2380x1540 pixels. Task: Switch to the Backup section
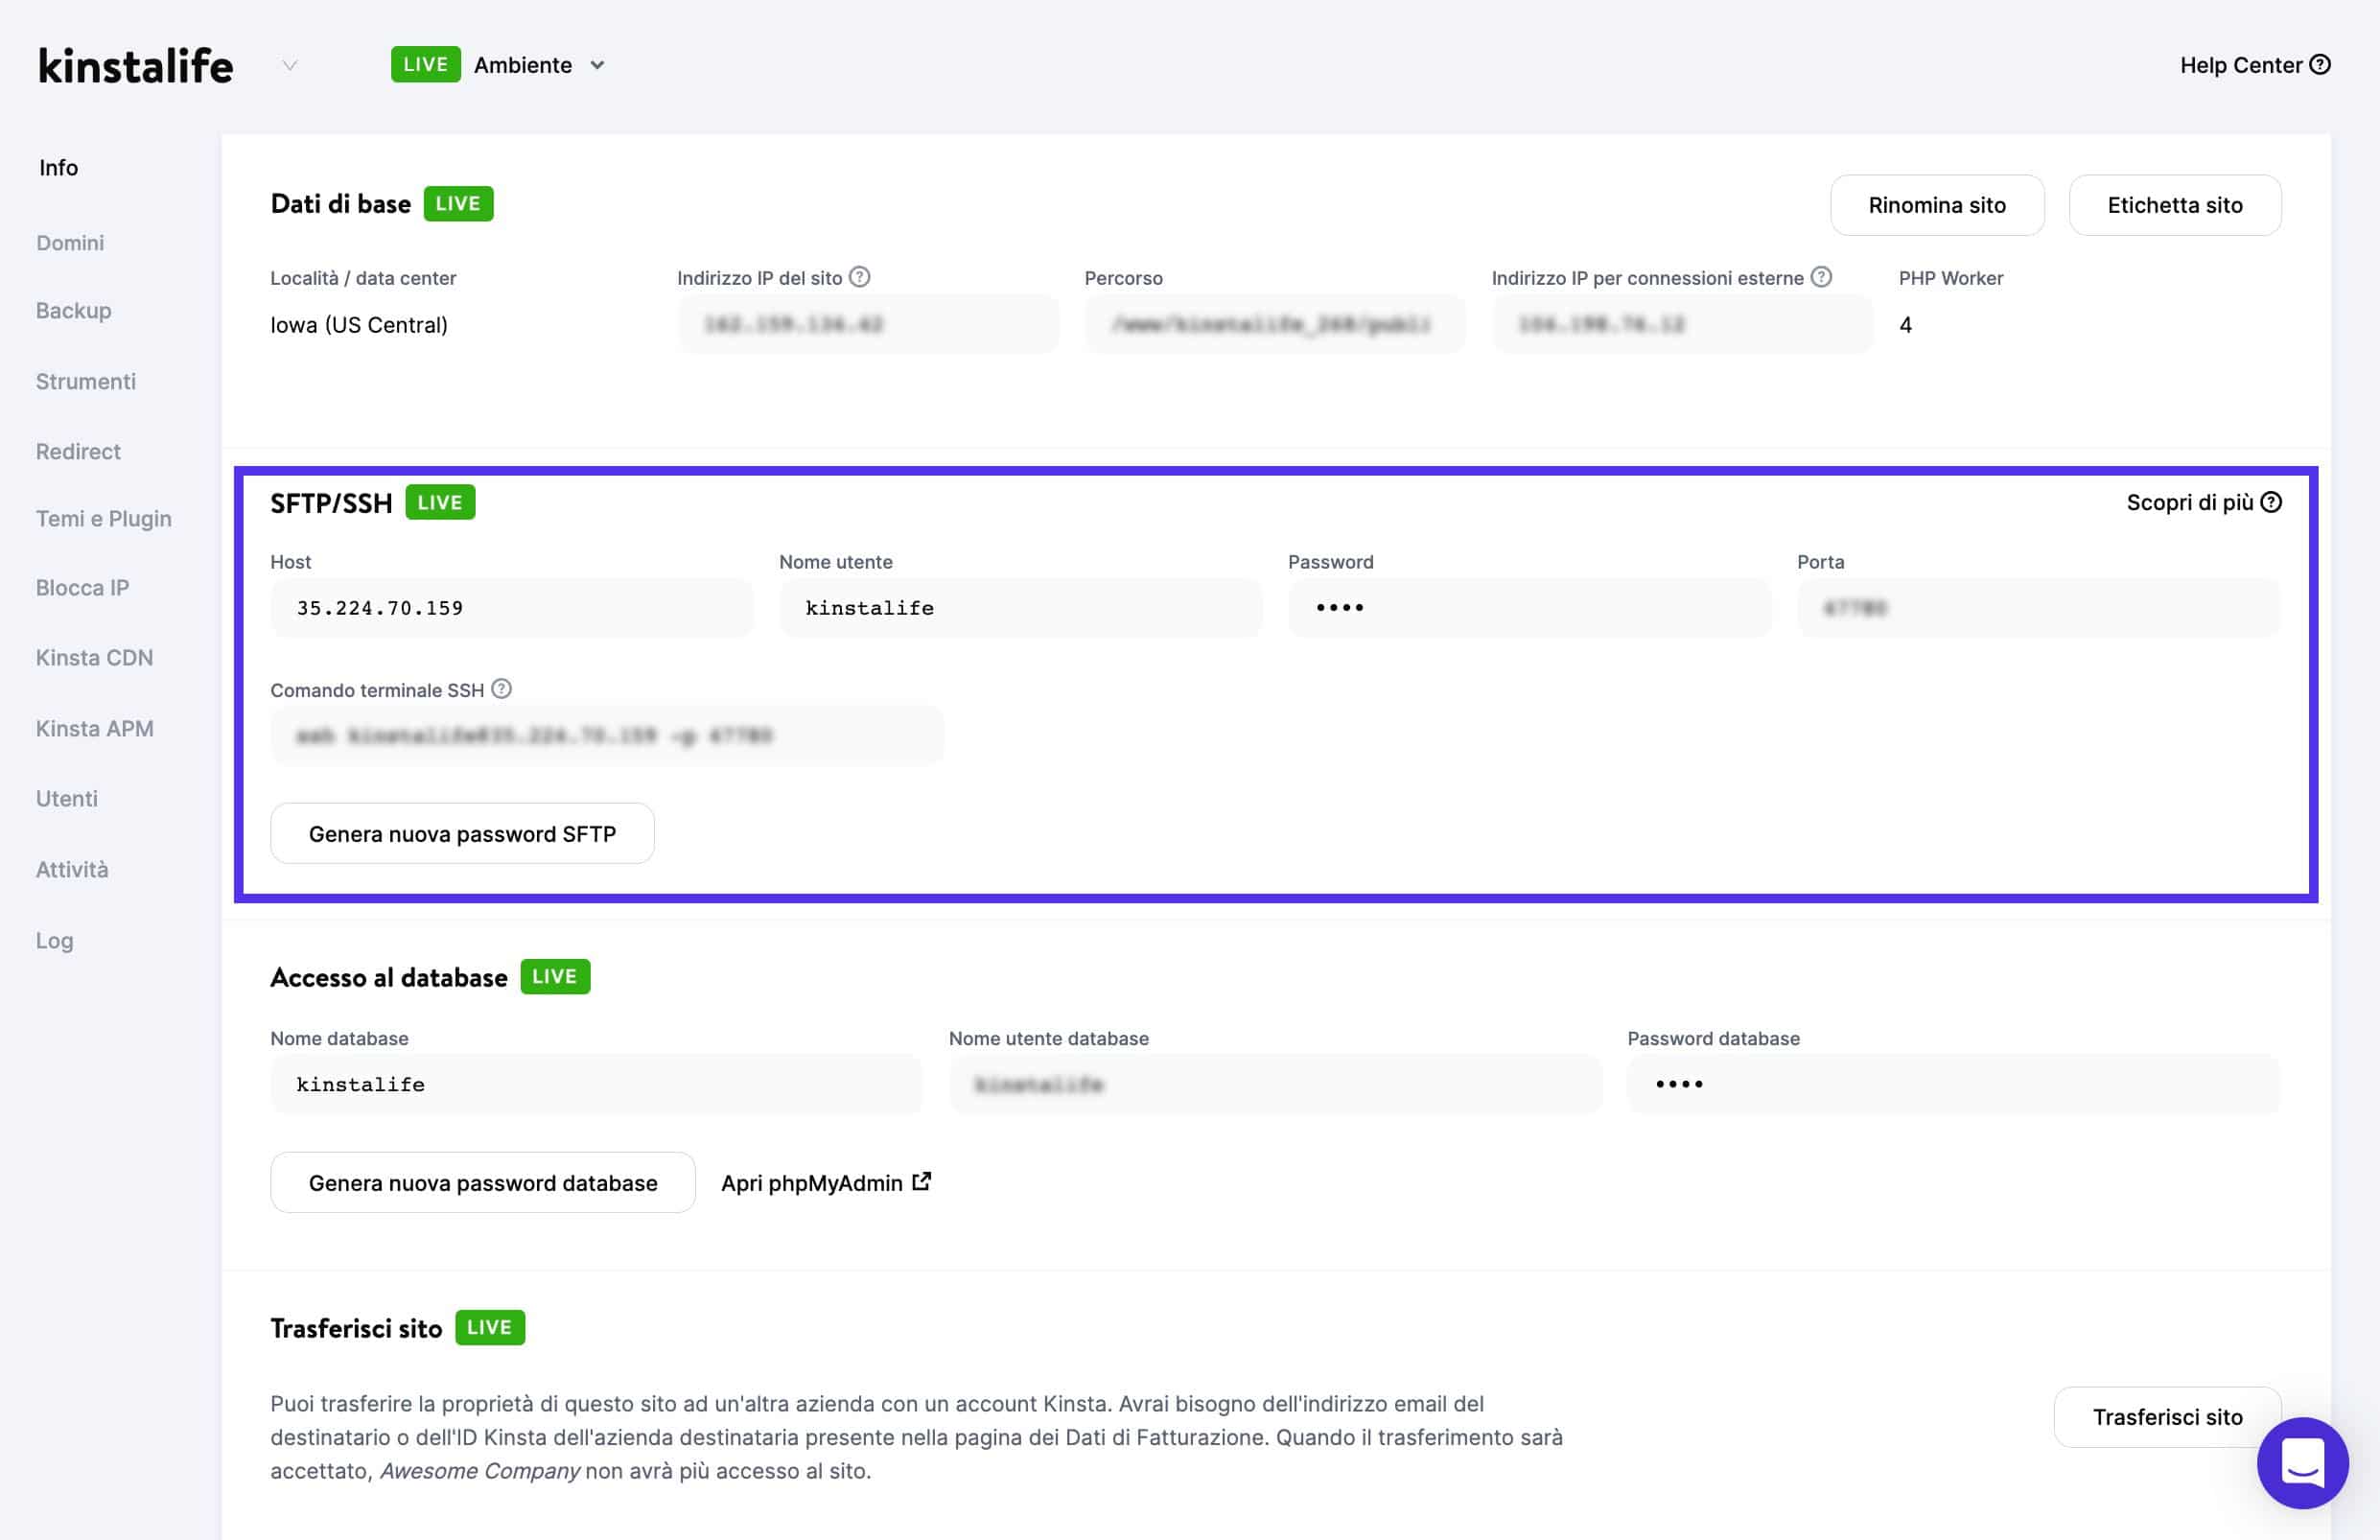[72, 310]
